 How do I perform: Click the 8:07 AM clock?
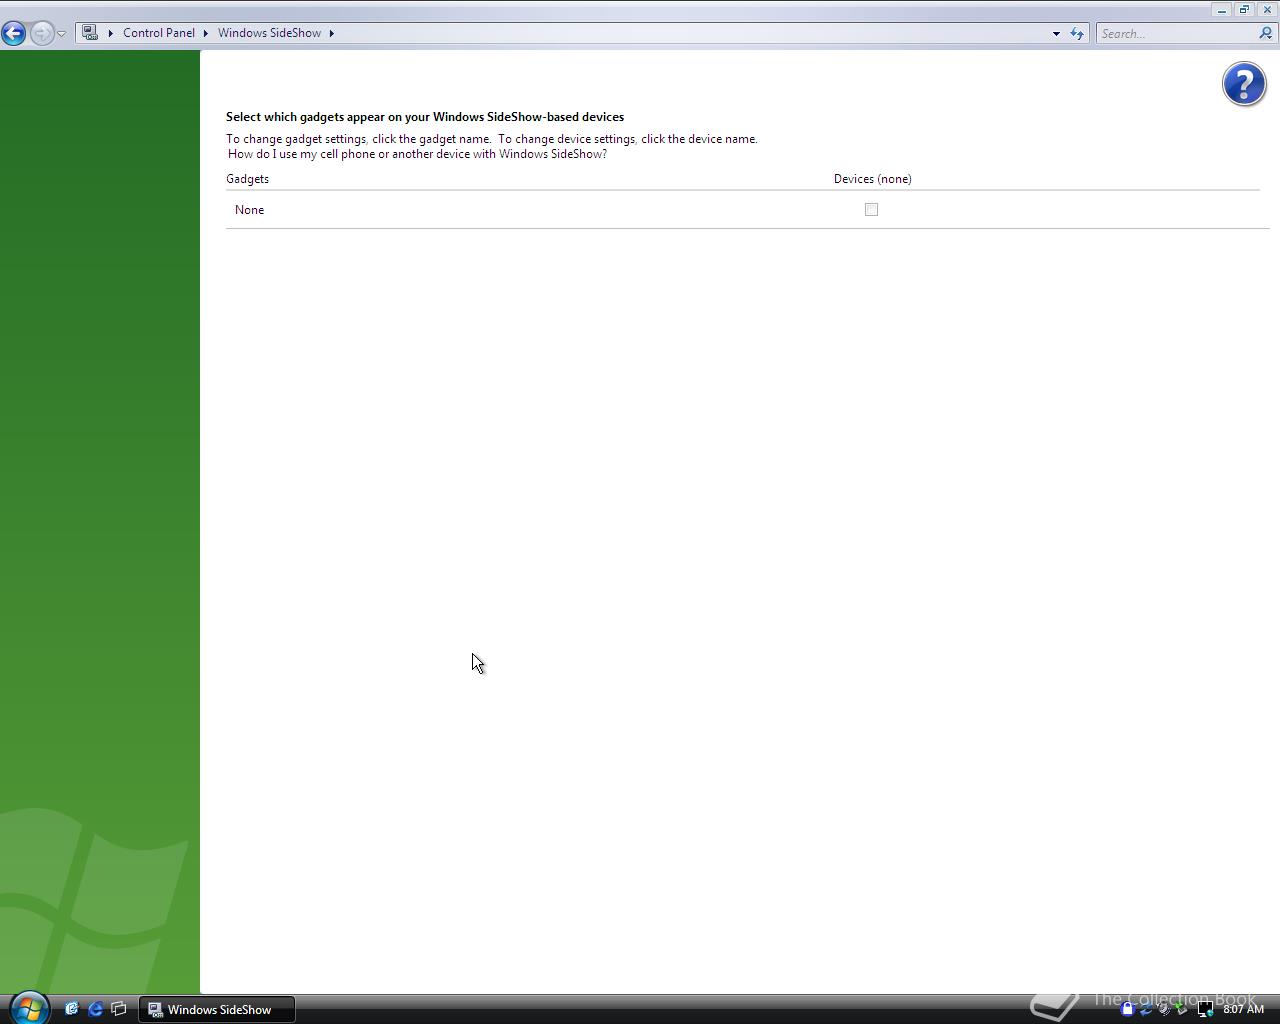coord(1243,1009)
